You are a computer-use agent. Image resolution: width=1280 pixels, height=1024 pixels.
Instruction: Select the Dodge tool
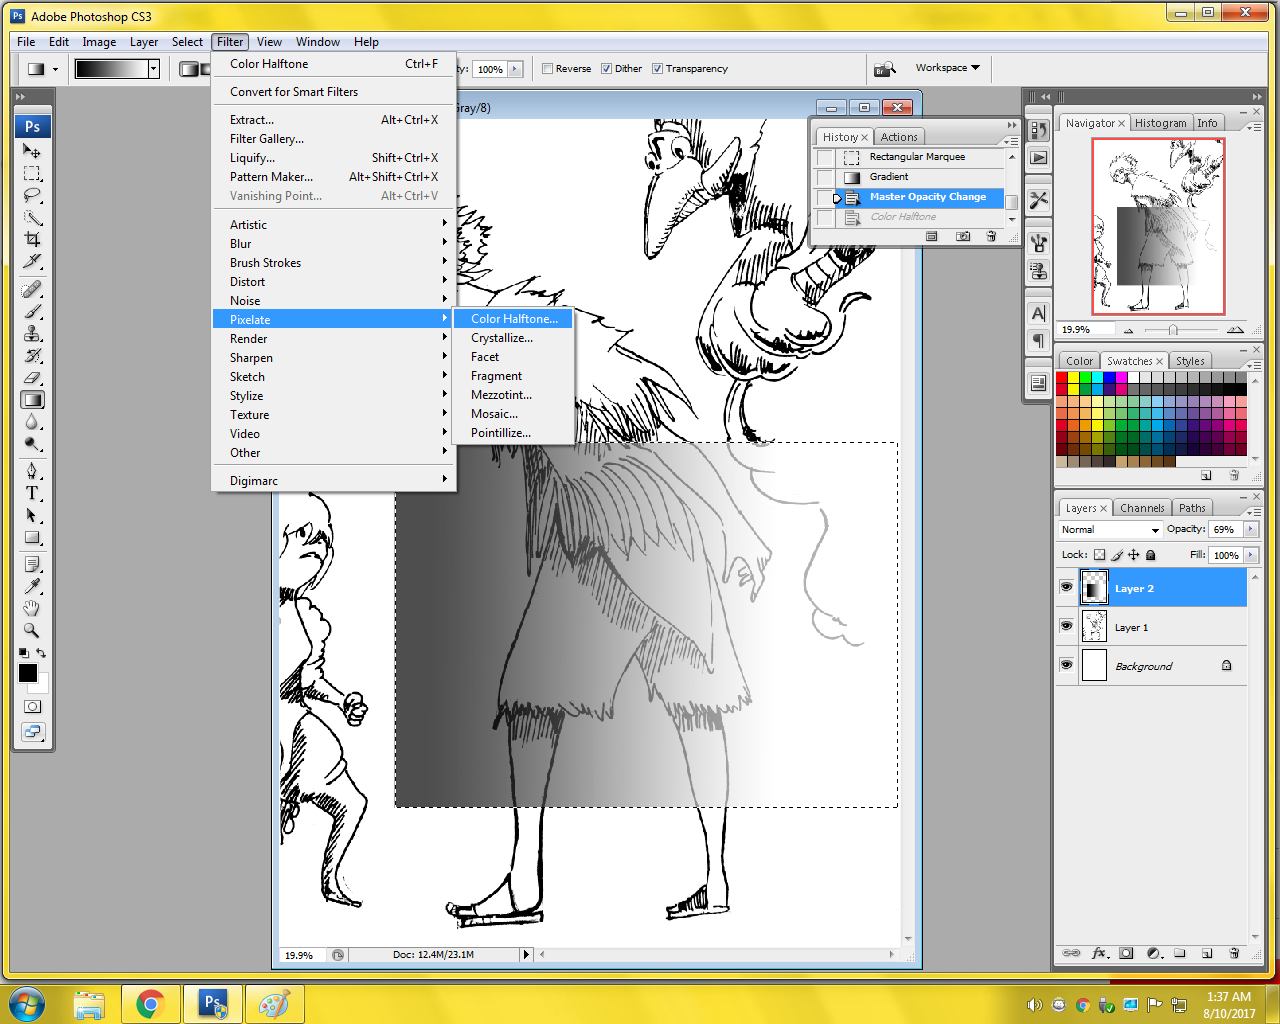point(32,444)
